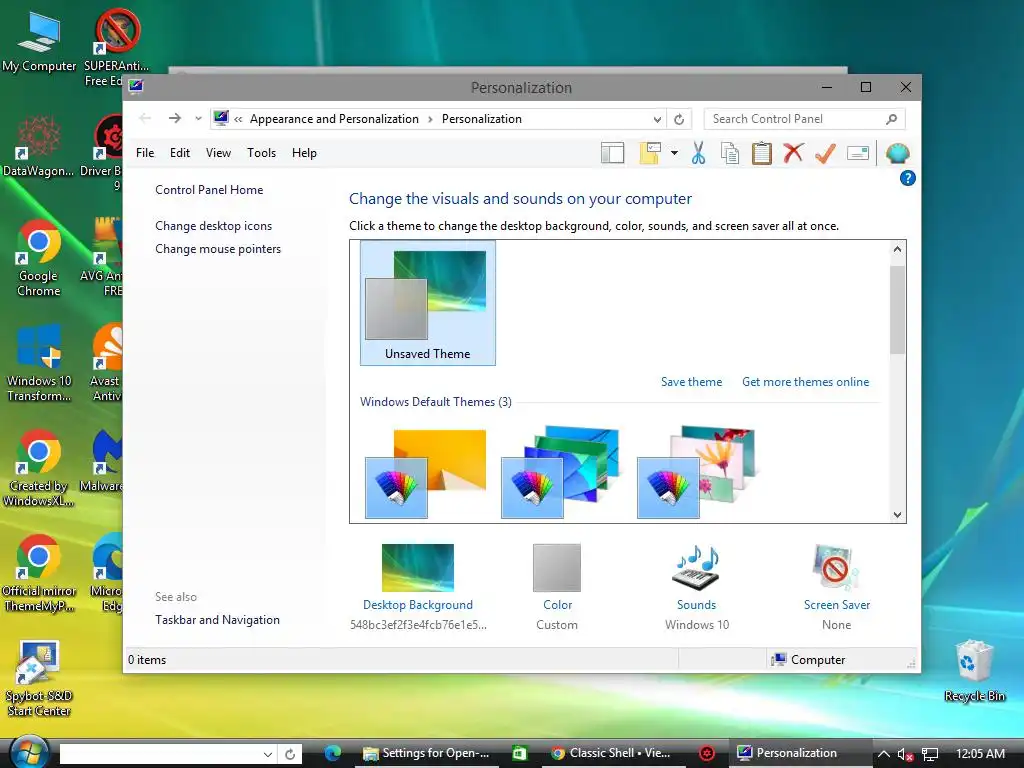Click the muted volume tray icon

(905, 754)
